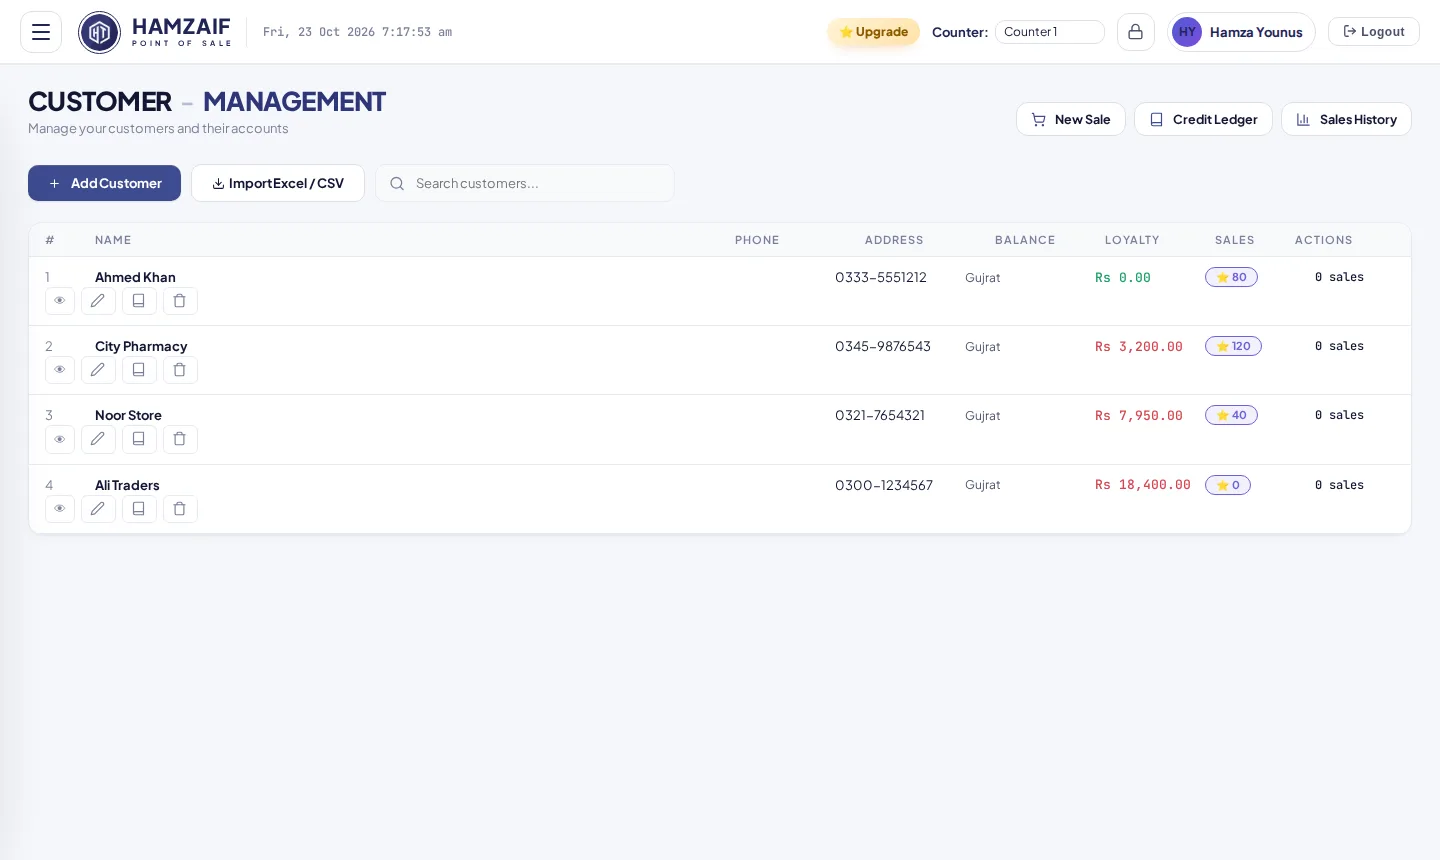Click the Add Customer button
This screenshot has width=1440, height=860.
(x=104, y=183)
